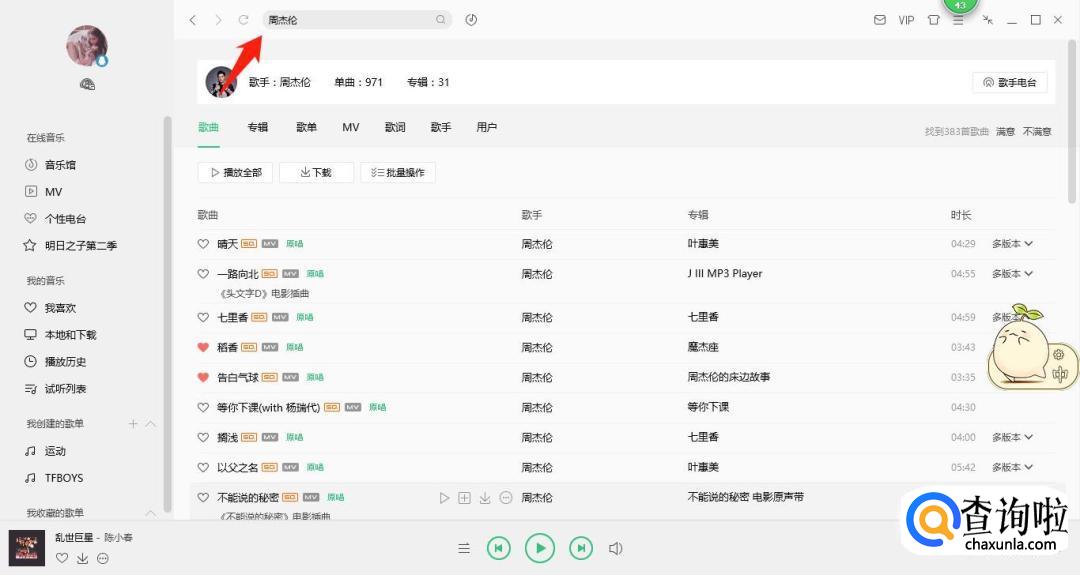Switch to the 歌词 tab
This screenshot has height=575, width=1080.
[x=395, y=127]
